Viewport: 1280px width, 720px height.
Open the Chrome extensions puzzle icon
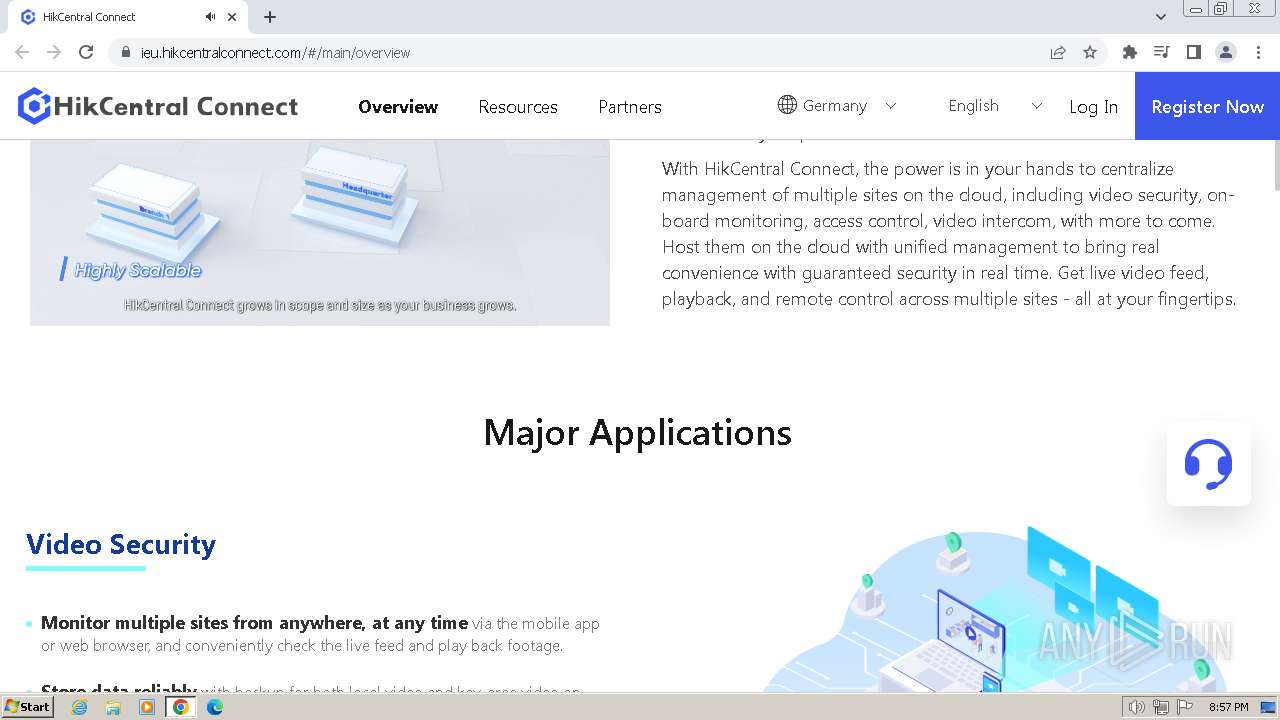(x=1130, y=52)
